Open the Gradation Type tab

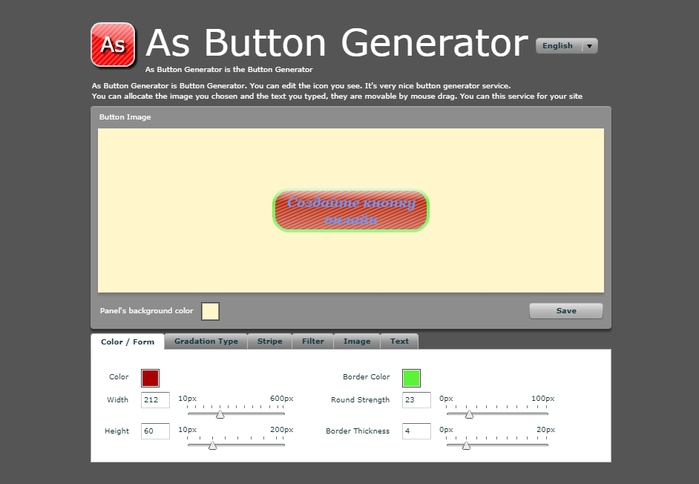coord(206,341)
